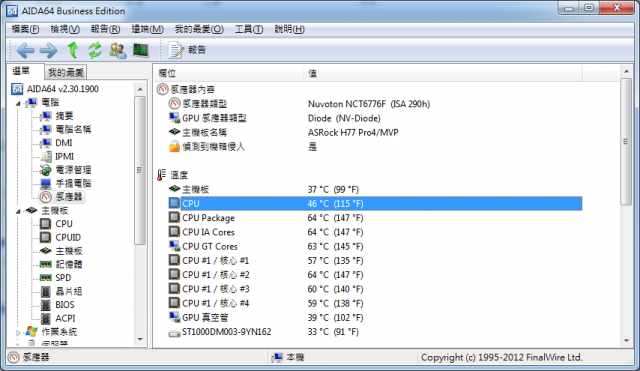Viewport: 640px width, 371px height.
Task: Select 電源管理 in the tree
Action: point(66,170)
